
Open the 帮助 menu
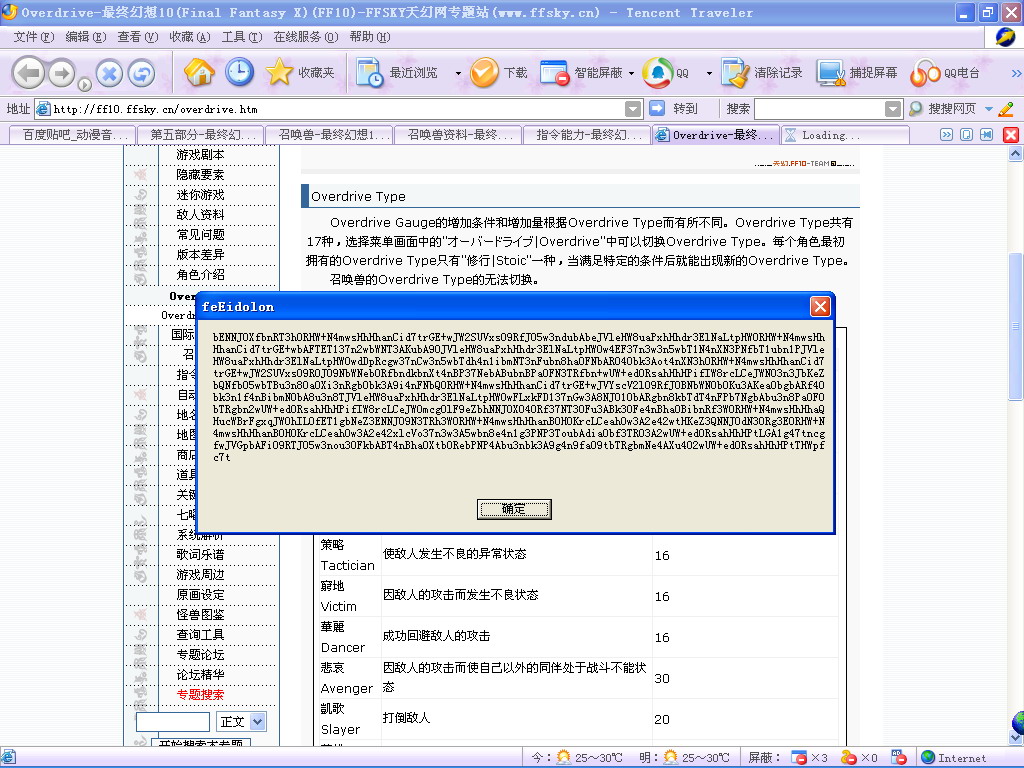(370, 37)
